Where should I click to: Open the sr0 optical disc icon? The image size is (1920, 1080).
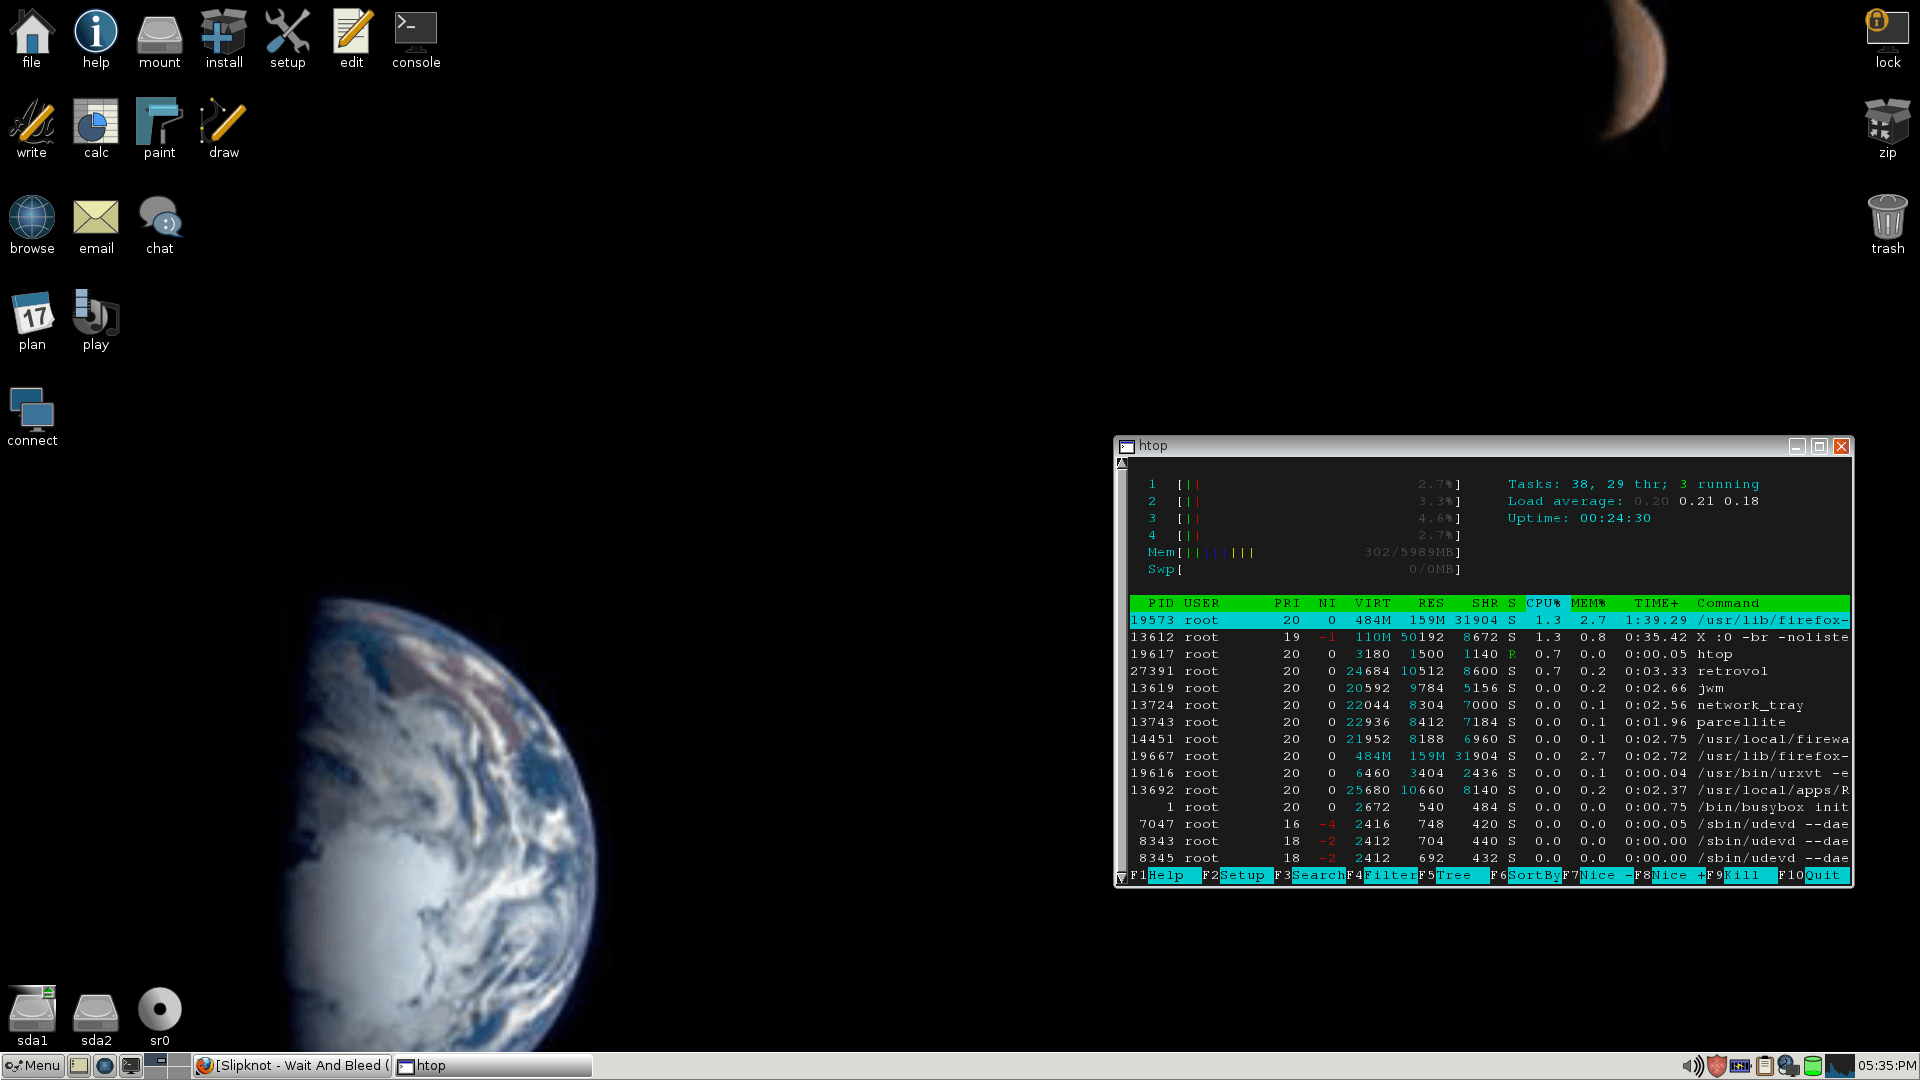[x=160, y=1018]
